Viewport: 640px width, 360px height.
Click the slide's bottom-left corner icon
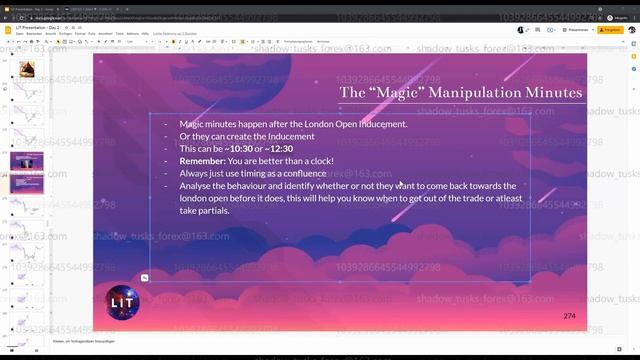[144, 278]
